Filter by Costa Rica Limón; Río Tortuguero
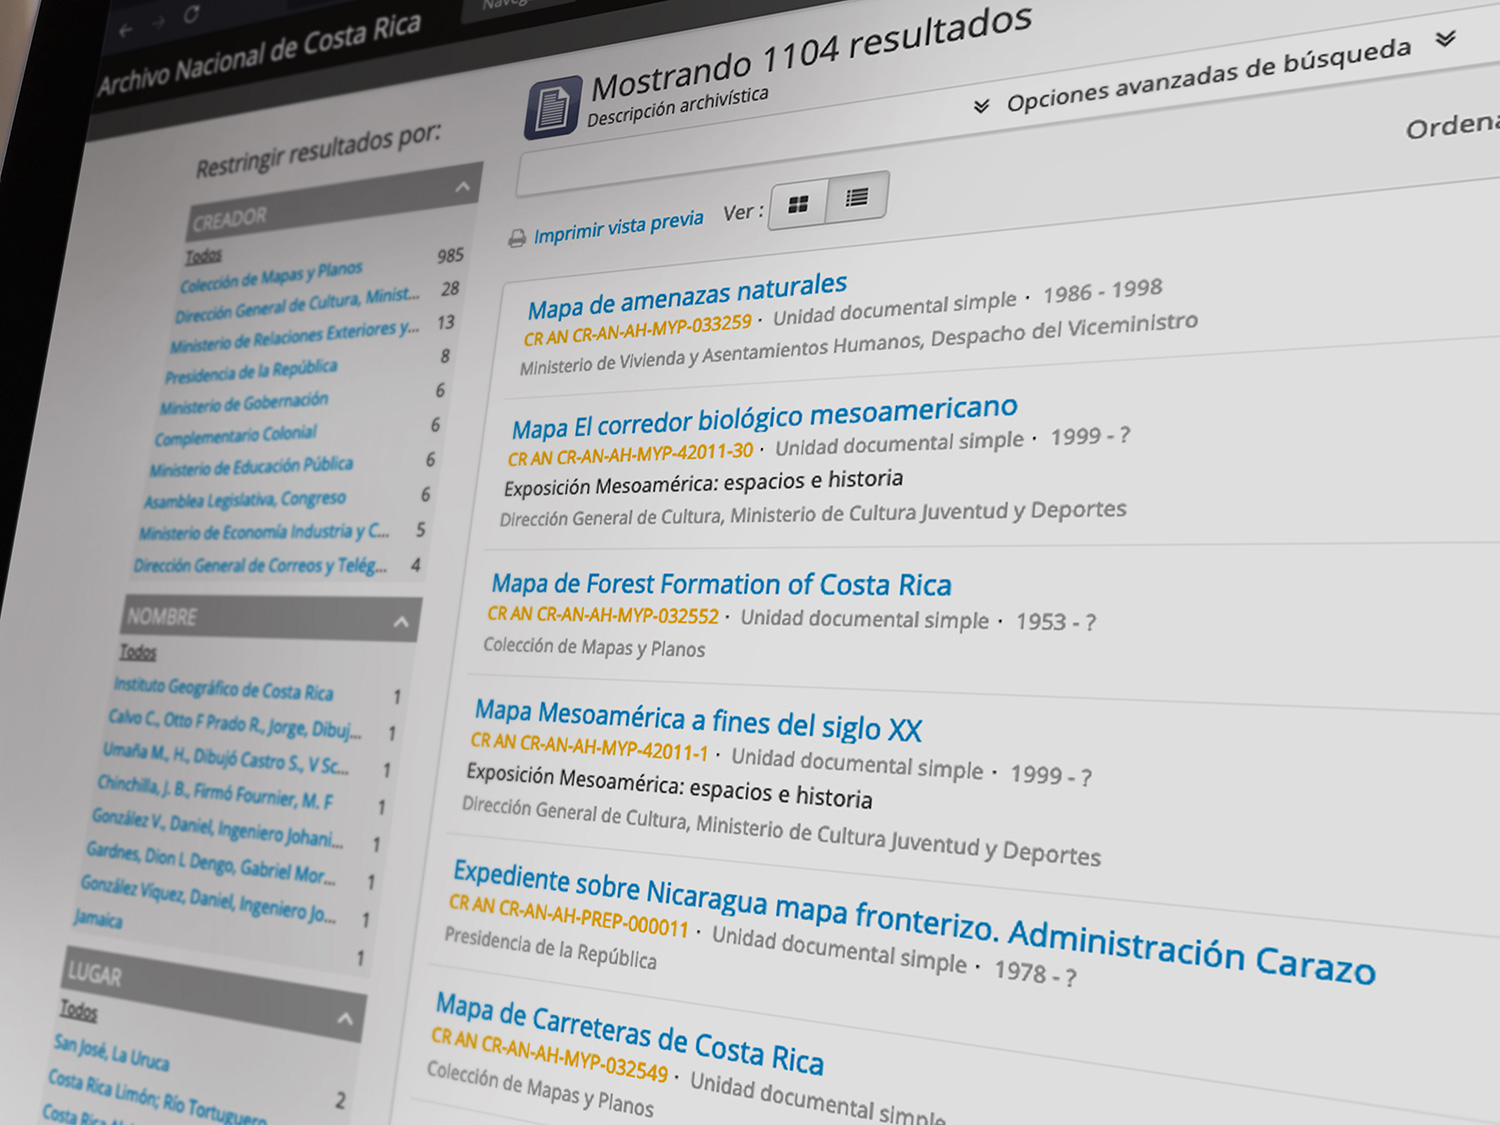This screenshot has width=1500, height=1125. 157,1097
